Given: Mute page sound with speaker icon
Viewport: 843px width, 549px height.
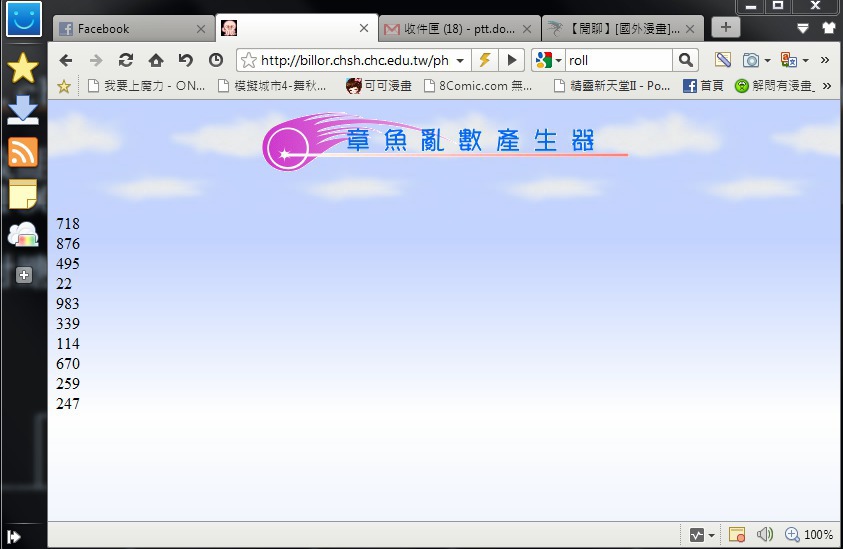Looking at the screenshot, I should click(765, 534).
